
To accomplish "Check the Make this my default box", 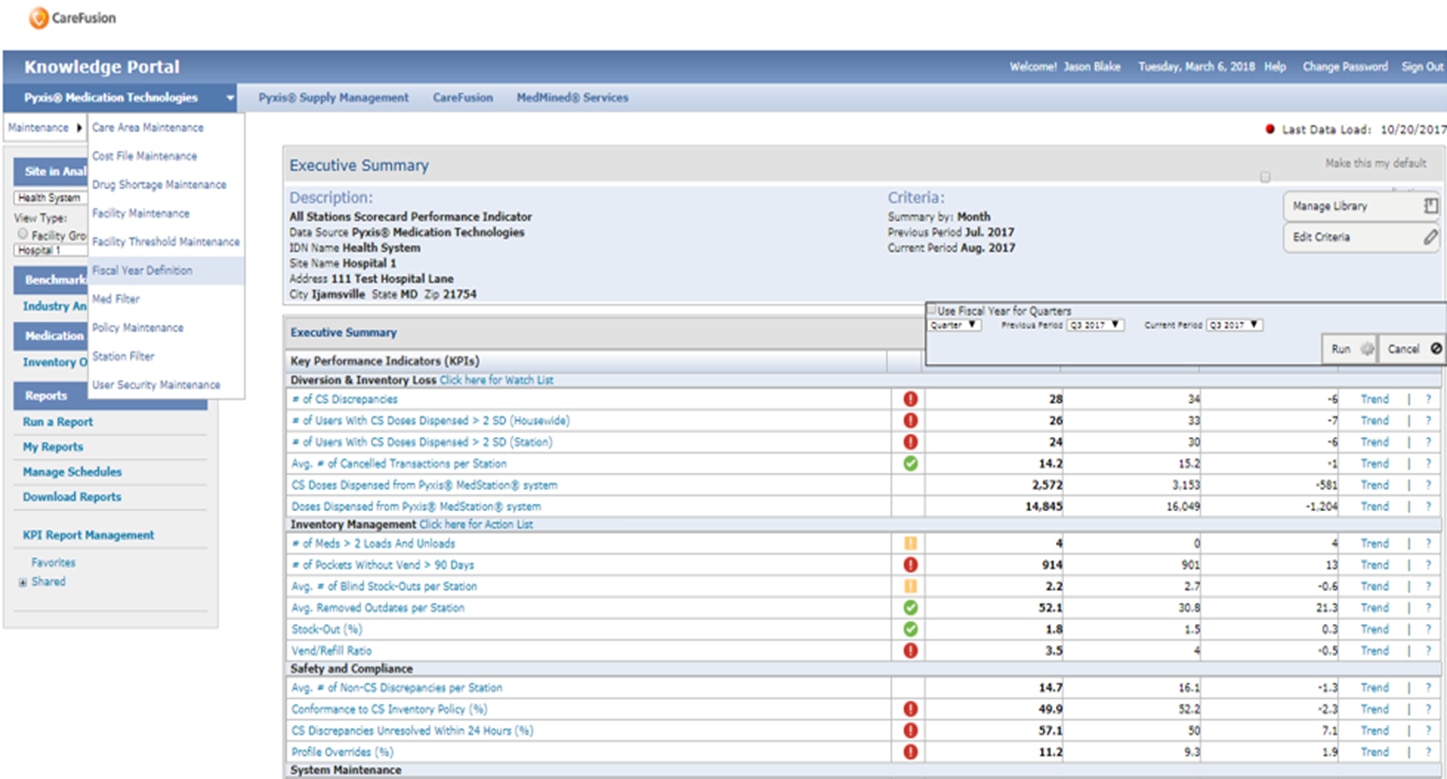I will click(x=1265, y=177).
